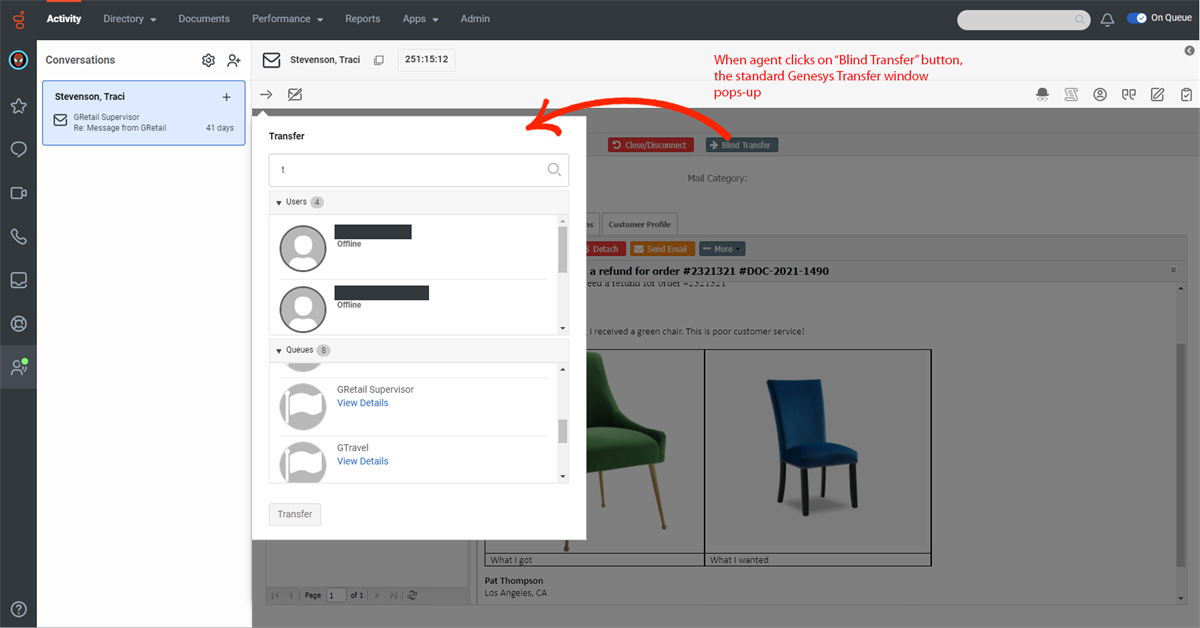1200x628 pixels.
Task: Open the Apps dropdown menu
Action: pyautogui.click(x=421, y=19)
